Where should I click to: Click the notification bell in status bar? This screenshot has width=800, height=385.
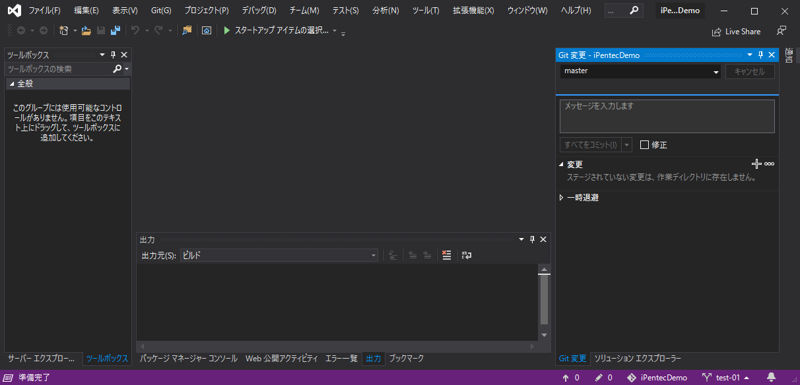771,378
